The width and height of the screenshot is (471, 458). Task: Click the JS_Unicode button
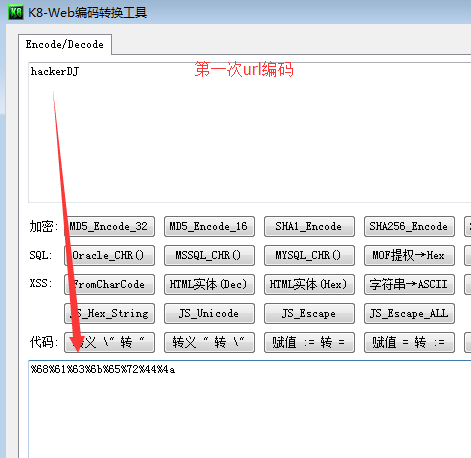click(x=209, y=314)
